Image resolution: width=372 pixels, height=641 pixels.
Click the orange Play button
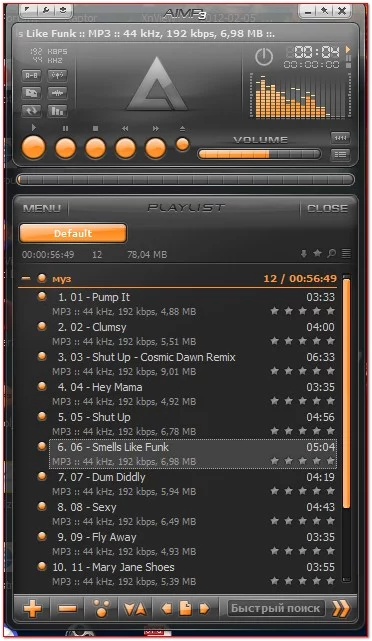point(33,148)
